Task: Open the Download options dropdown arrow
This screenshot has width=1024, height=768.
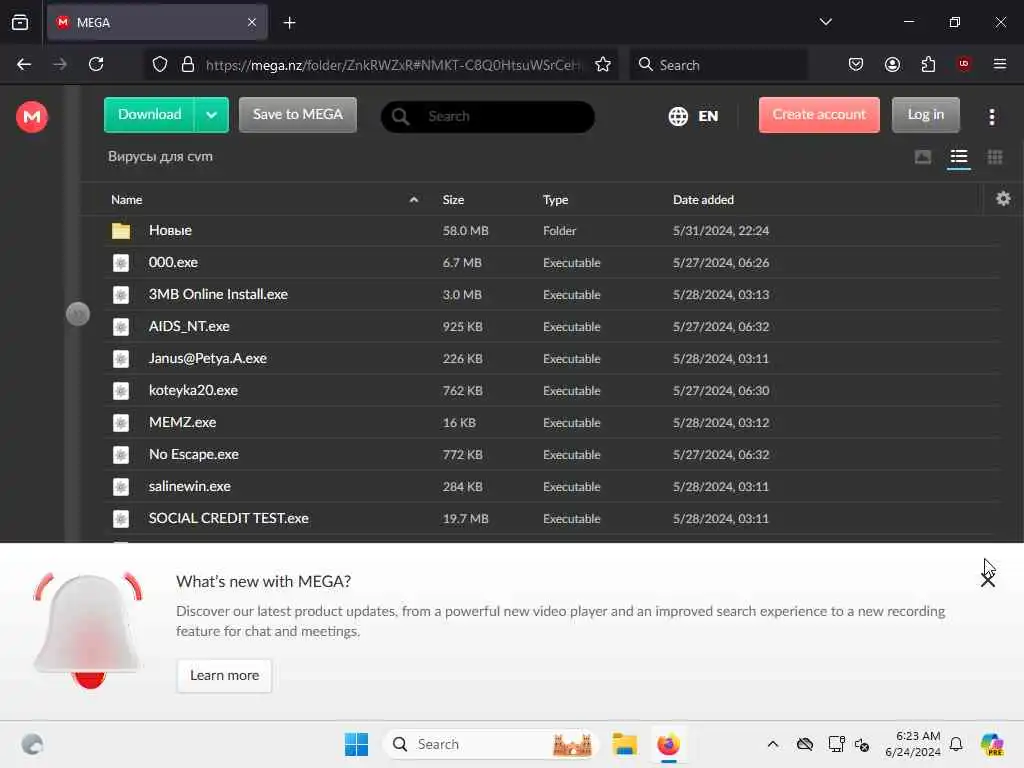Action: tap(212, 115)
